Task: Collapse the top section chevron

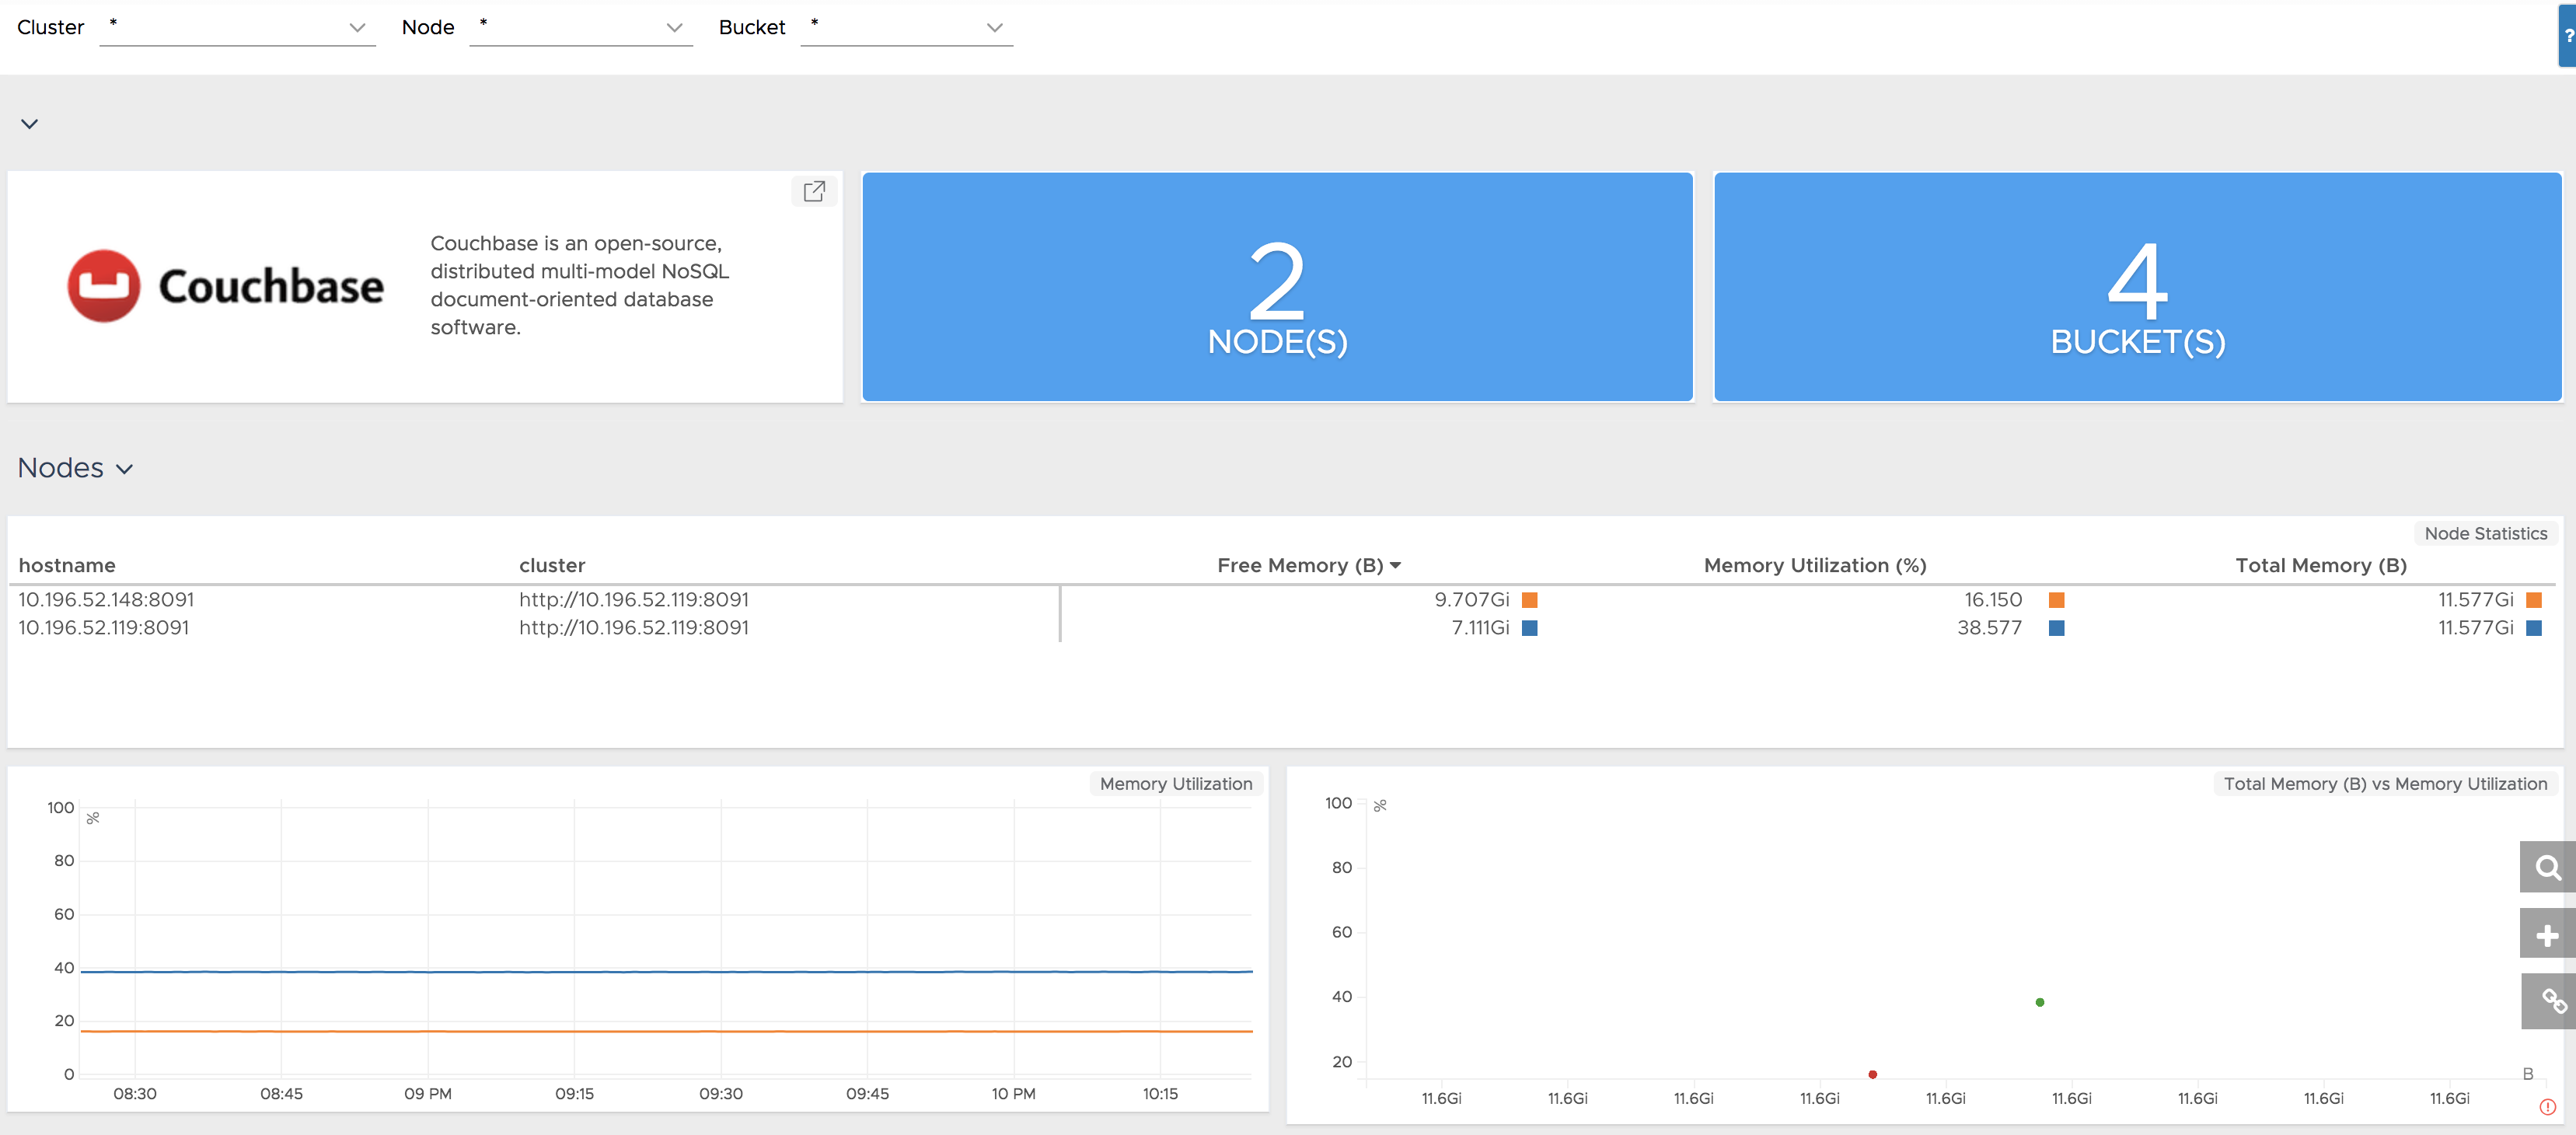Action: point(29,124)
